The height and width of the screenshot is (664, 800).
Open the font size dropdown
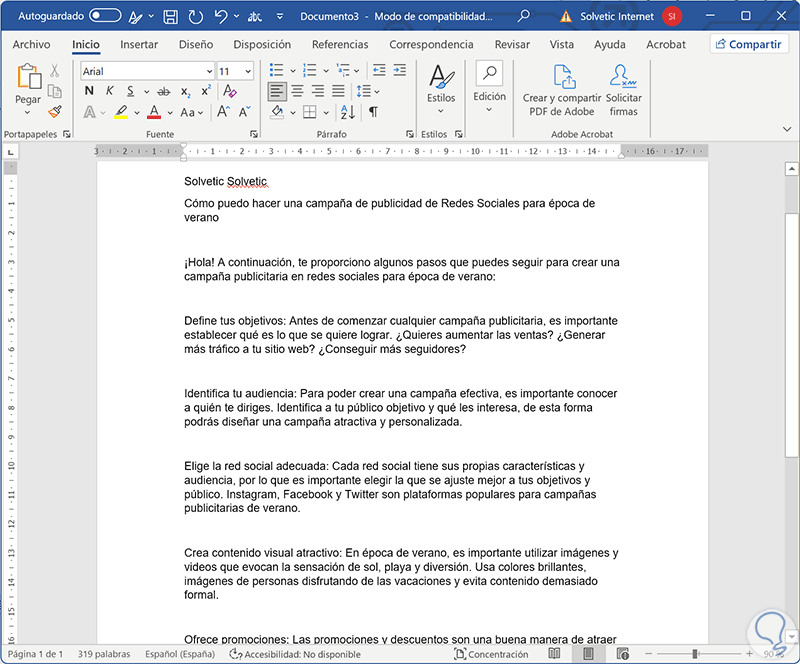248,71
